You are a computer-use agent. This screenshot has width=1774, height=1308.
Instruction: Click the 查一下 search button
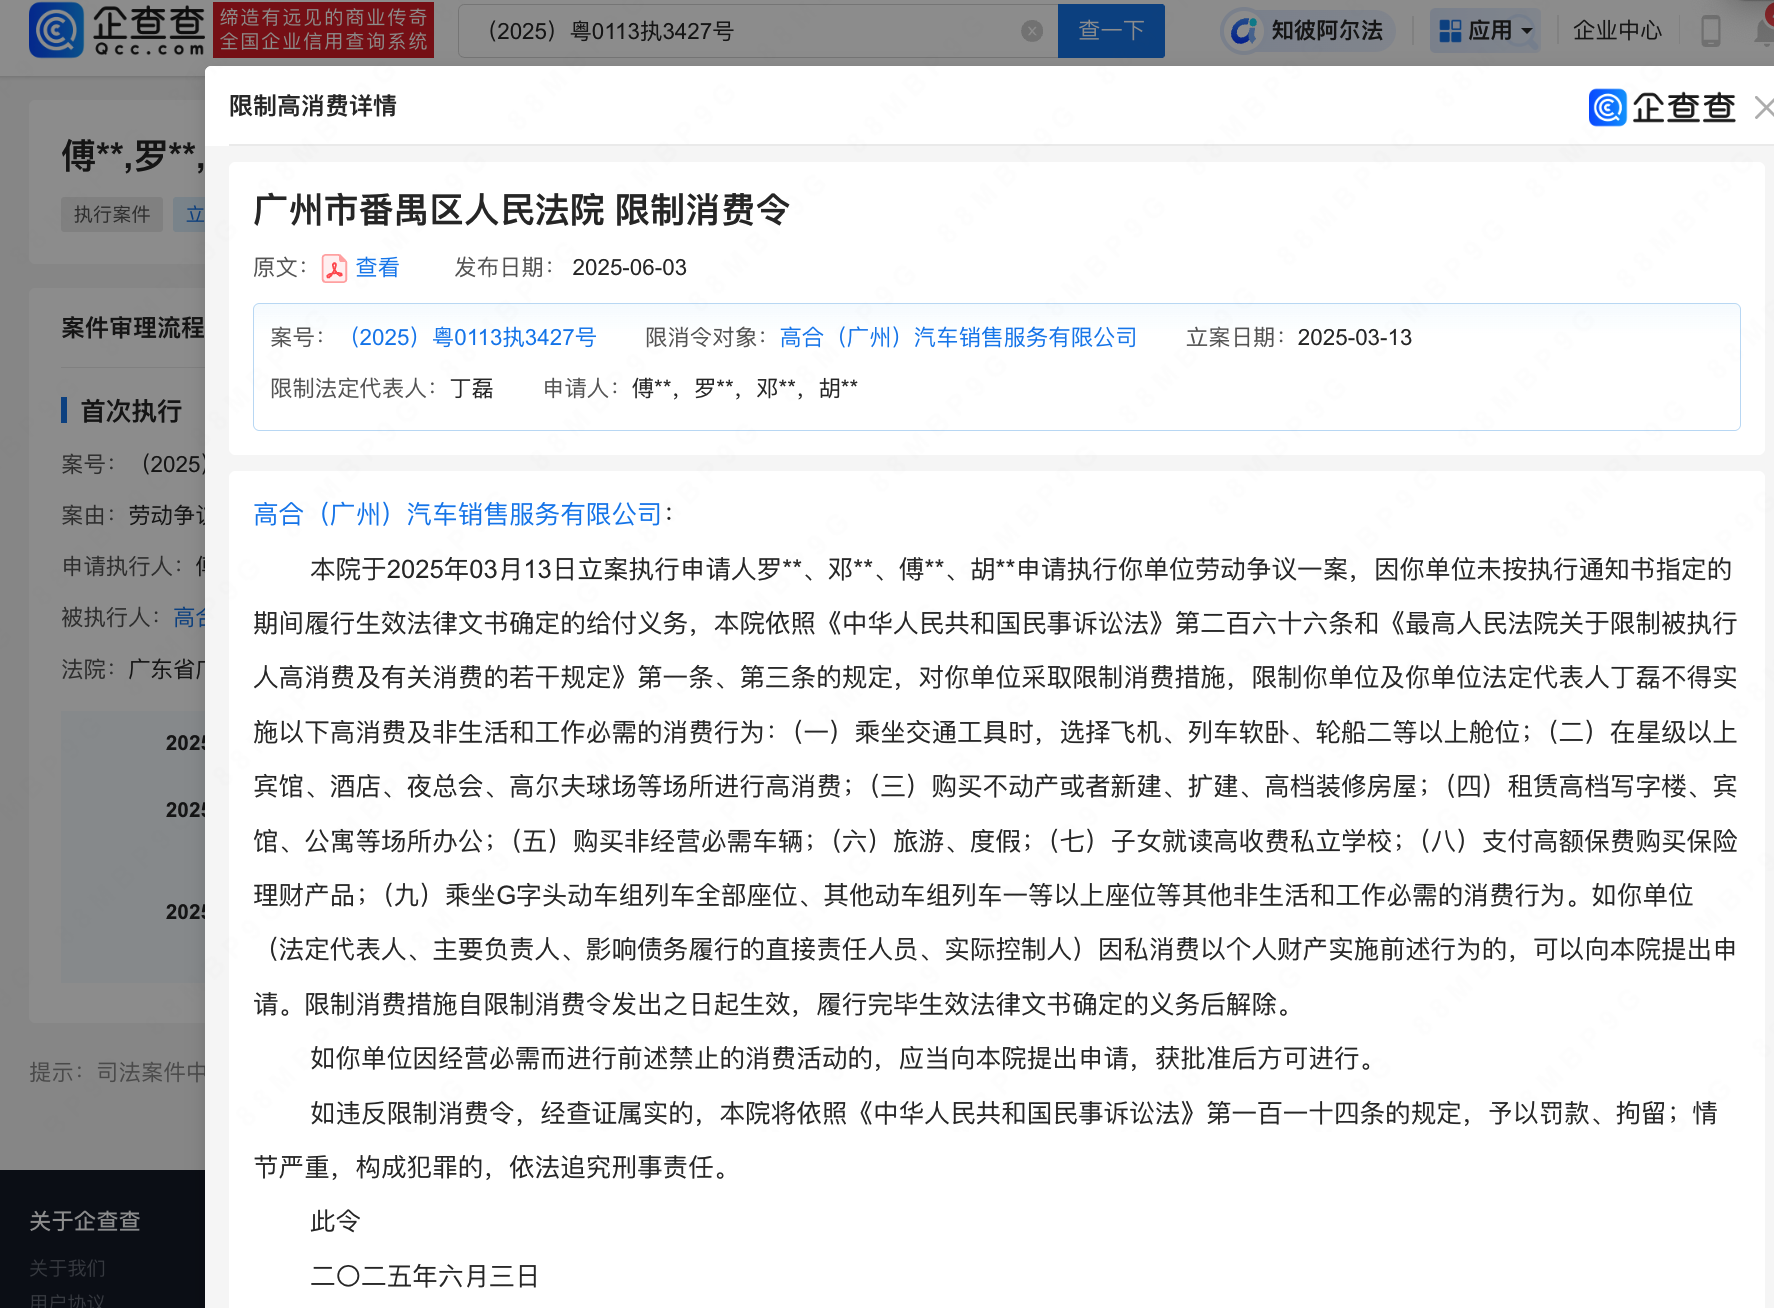pos(1111,31)
